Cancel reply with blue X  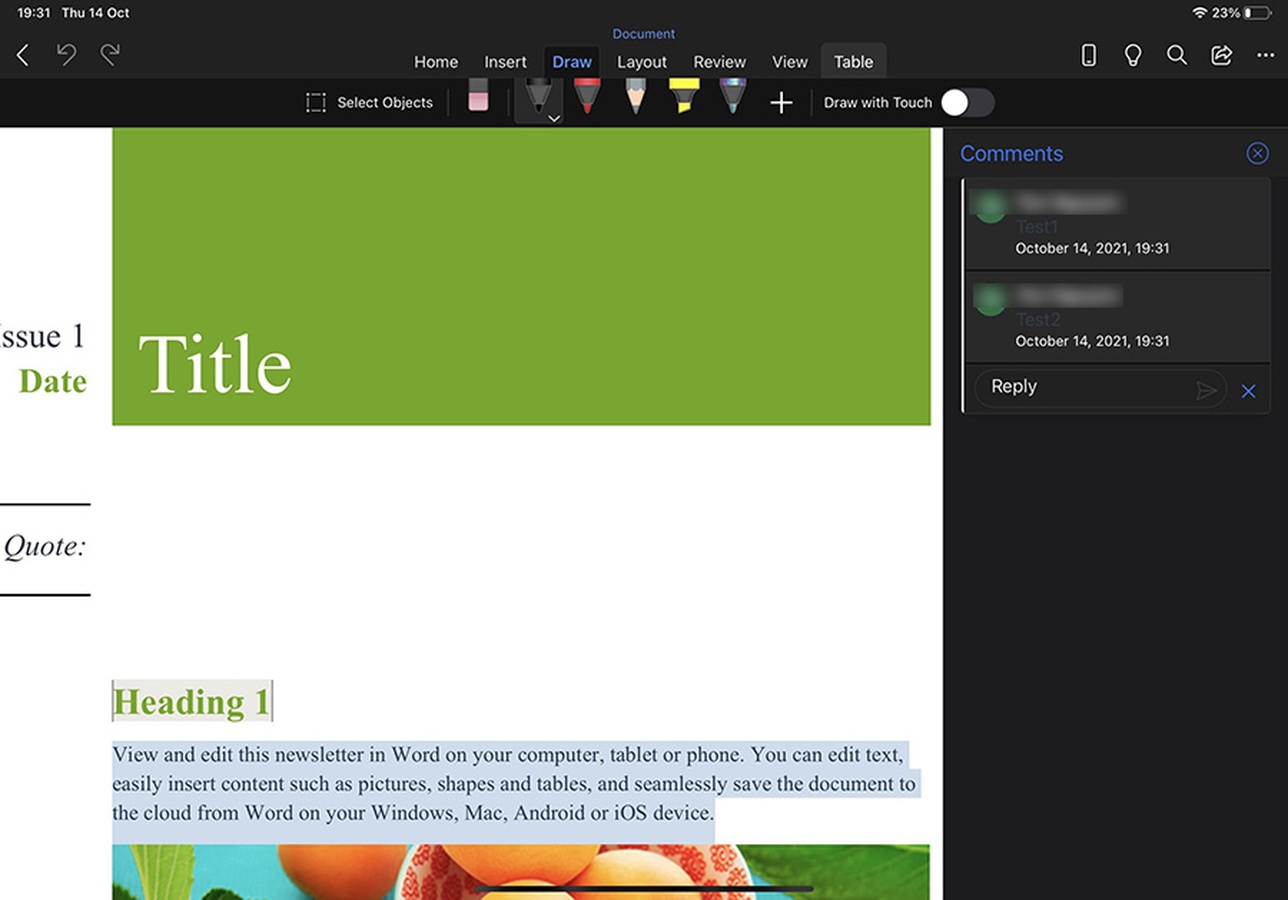point(1248,391)
